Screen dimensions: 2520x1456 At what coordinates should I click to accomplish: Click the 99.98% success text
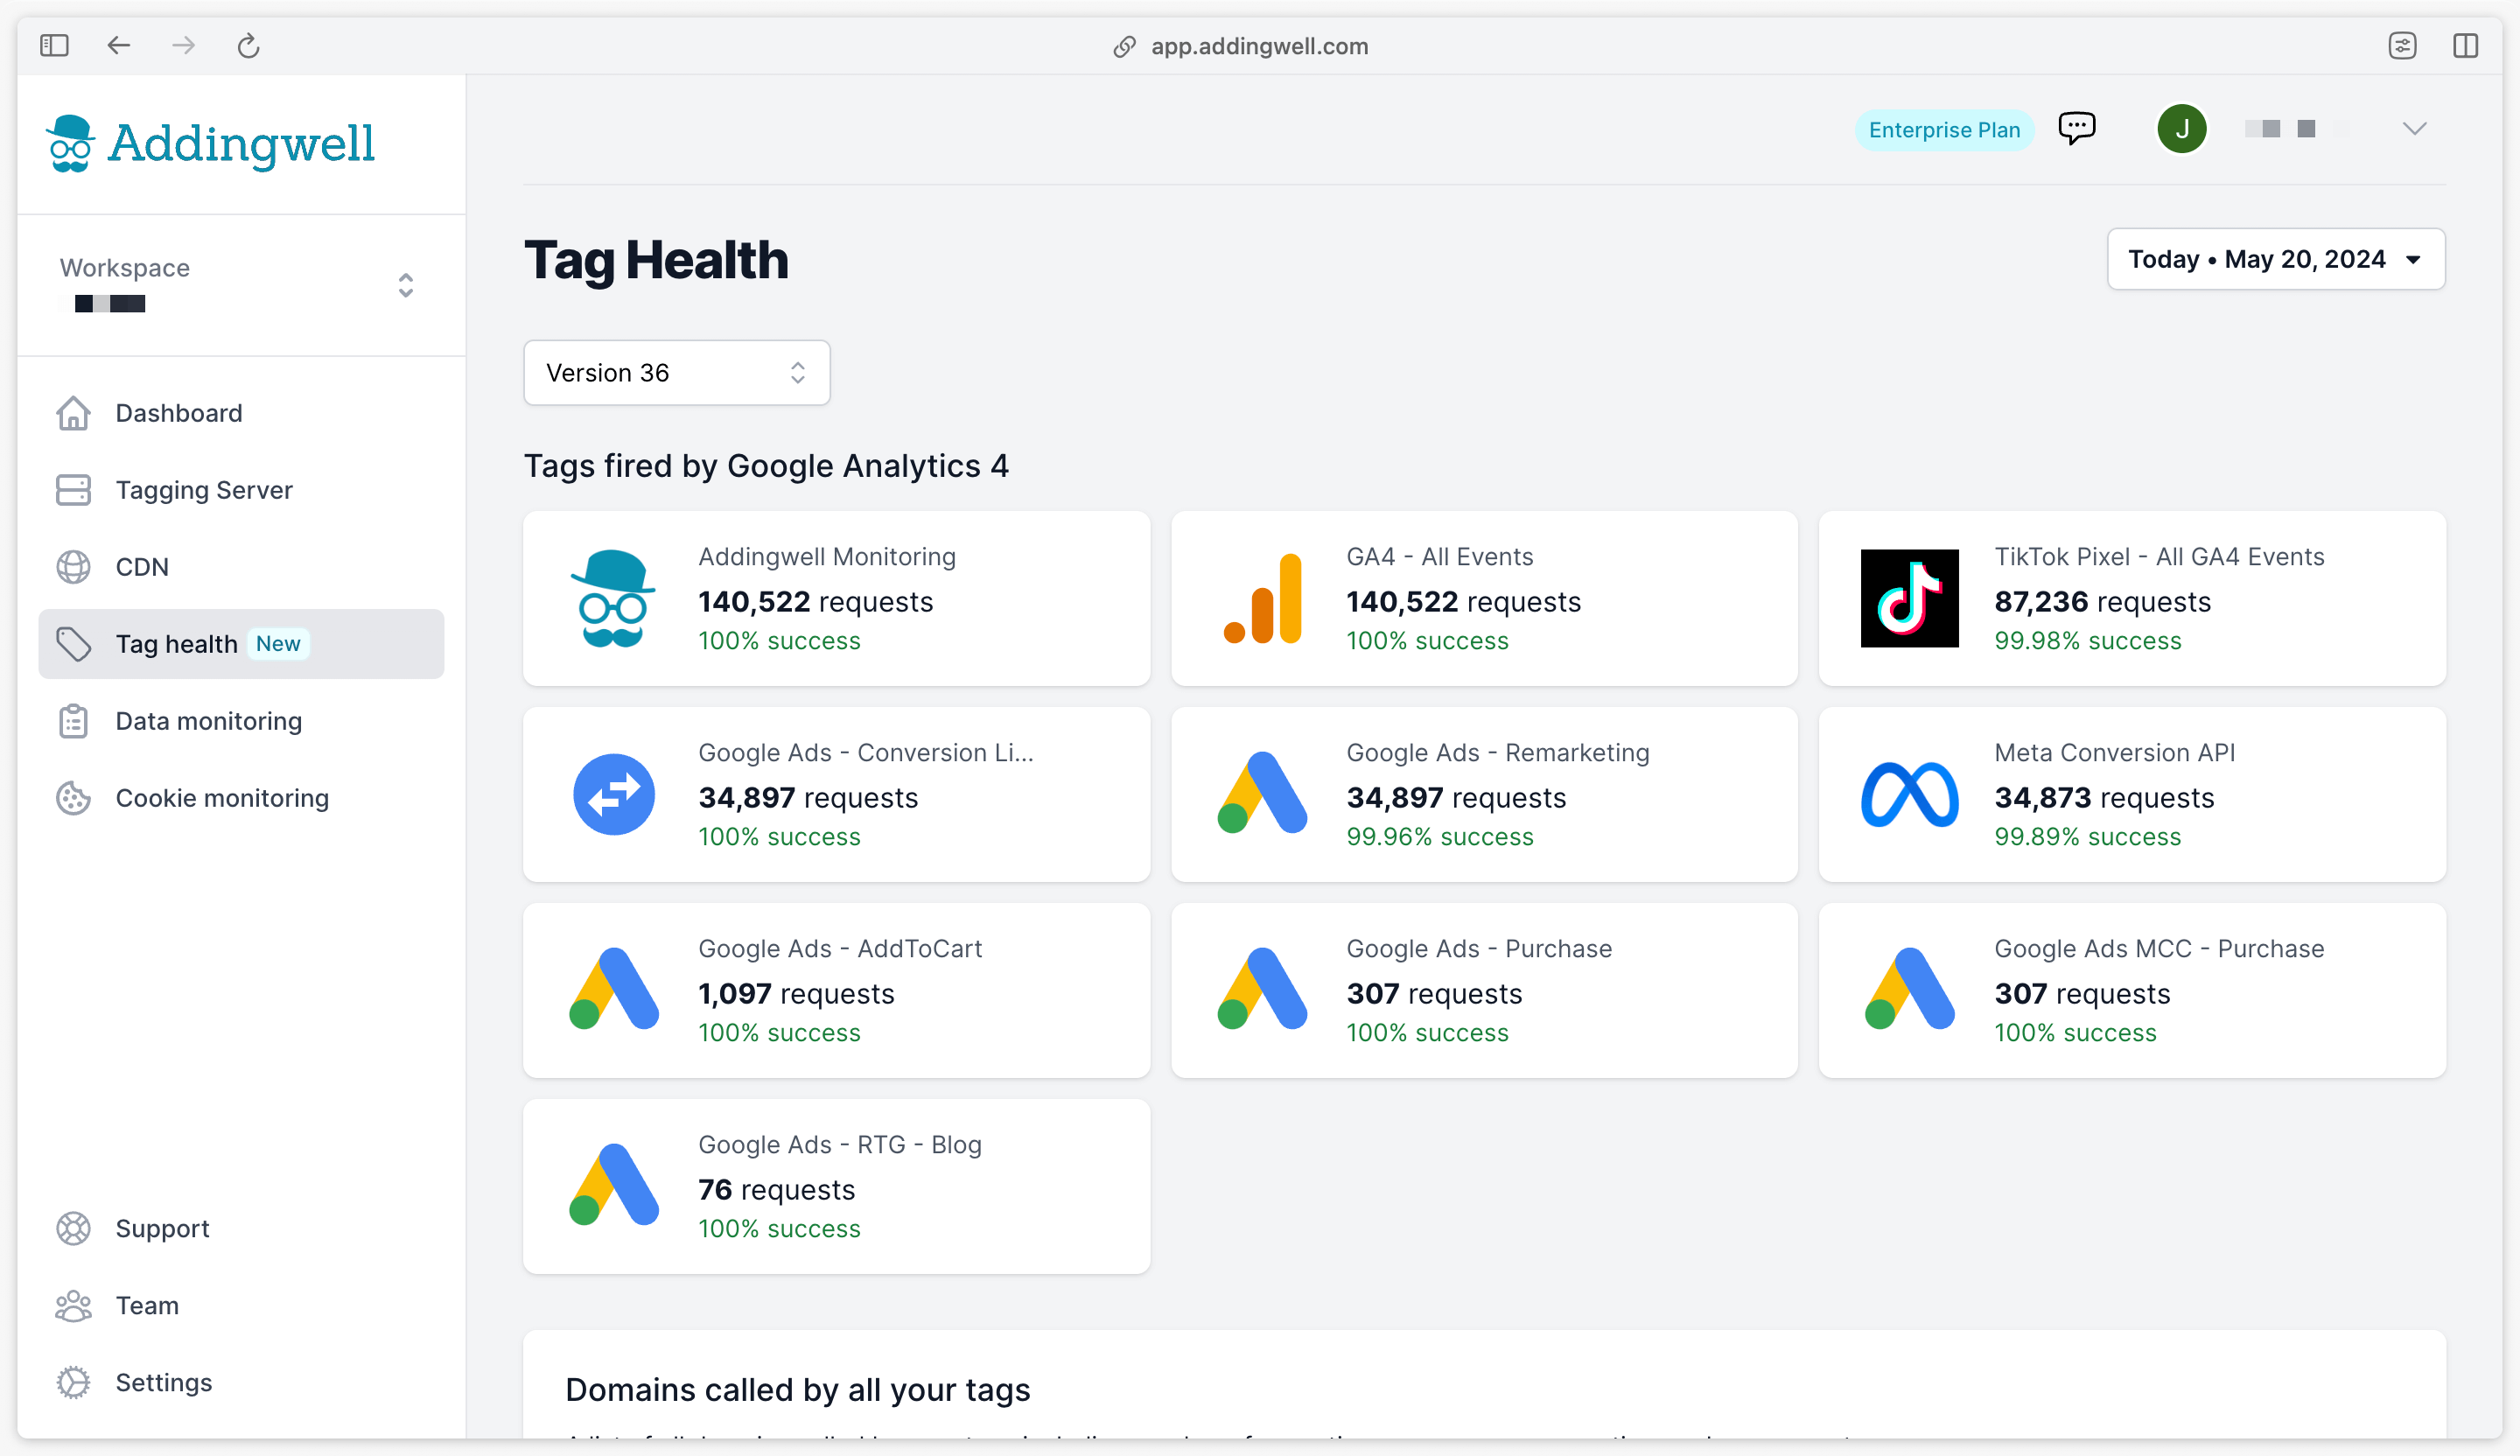click(x=2087, y=641)
